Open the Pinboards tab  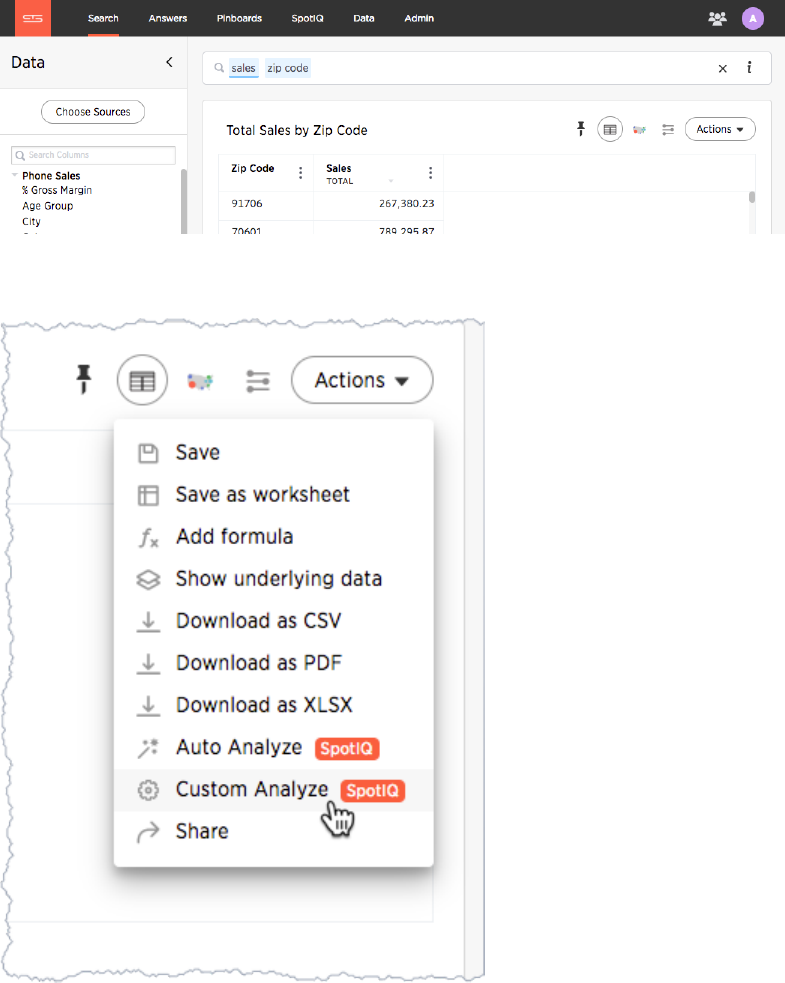pyautogui.click(x=239, y=18)
